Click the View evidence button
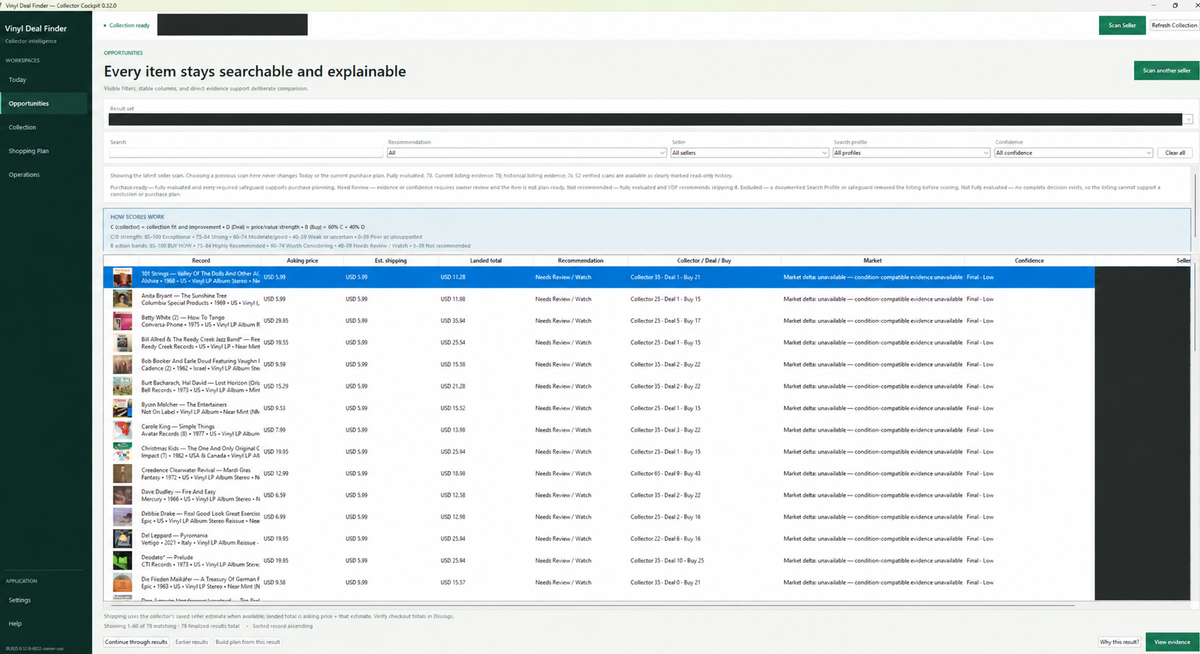The width and height of the screenshot is (1200, 654). pos(1172,642)
